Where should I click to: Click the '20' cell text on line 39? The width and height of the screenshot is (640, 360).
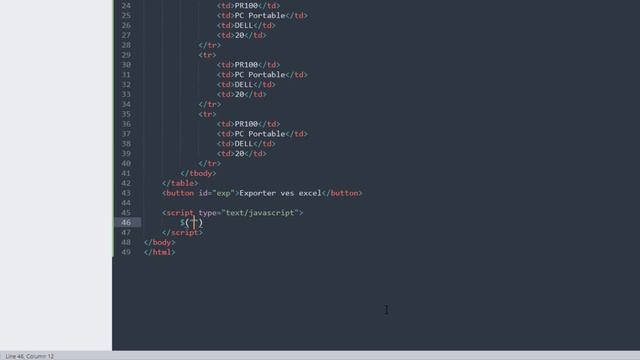[x=239, y=153]
